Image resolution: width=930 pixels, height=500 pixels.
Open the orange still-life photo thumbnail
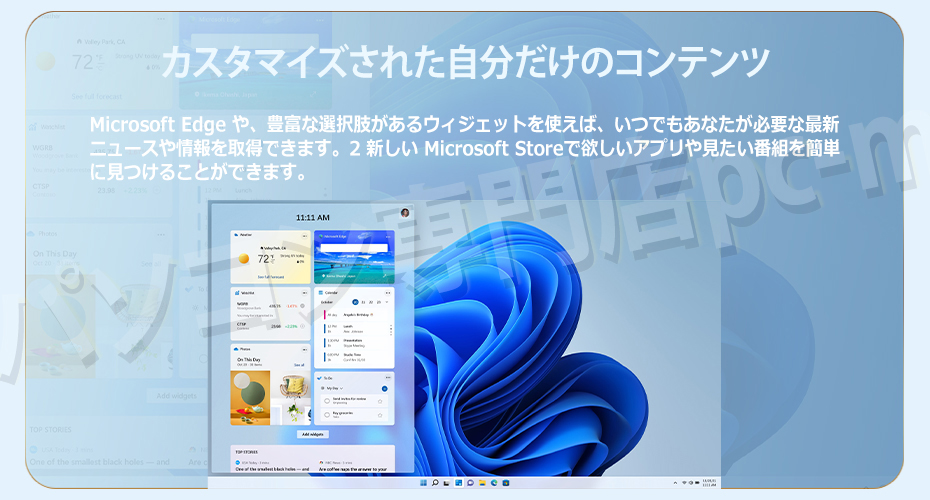click(250, 398)
